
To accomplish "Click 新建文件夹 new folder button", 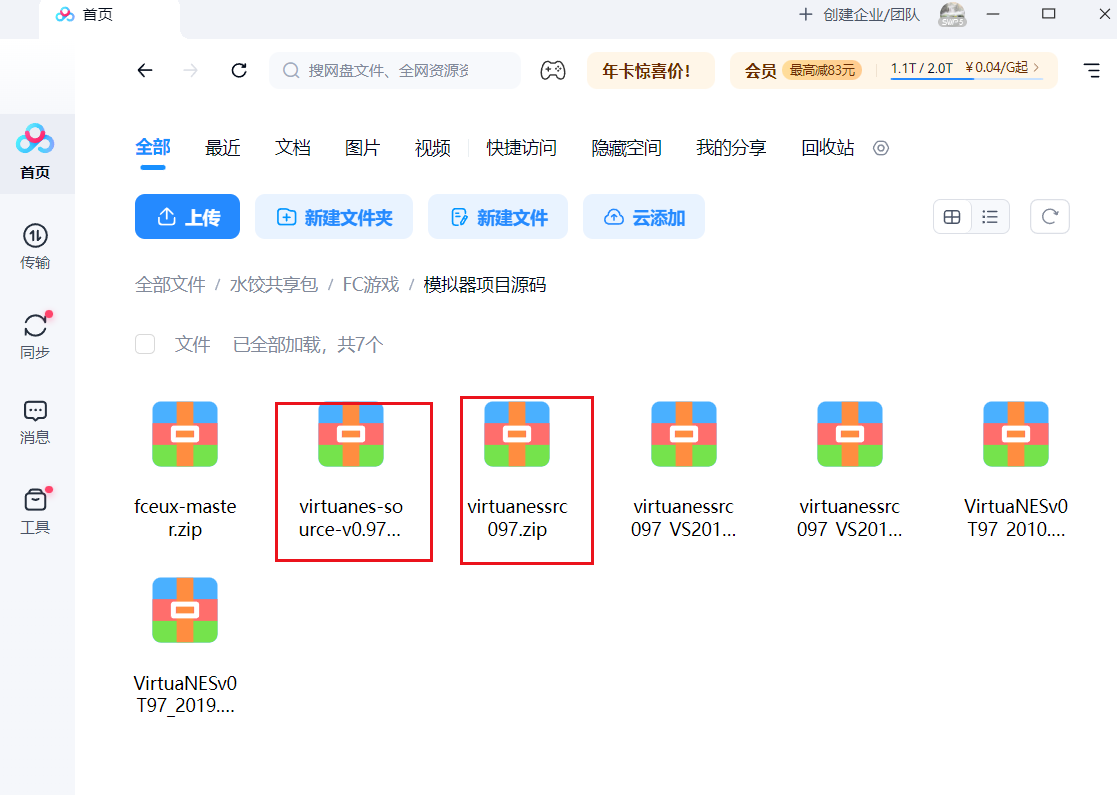I will pos(334,217).
